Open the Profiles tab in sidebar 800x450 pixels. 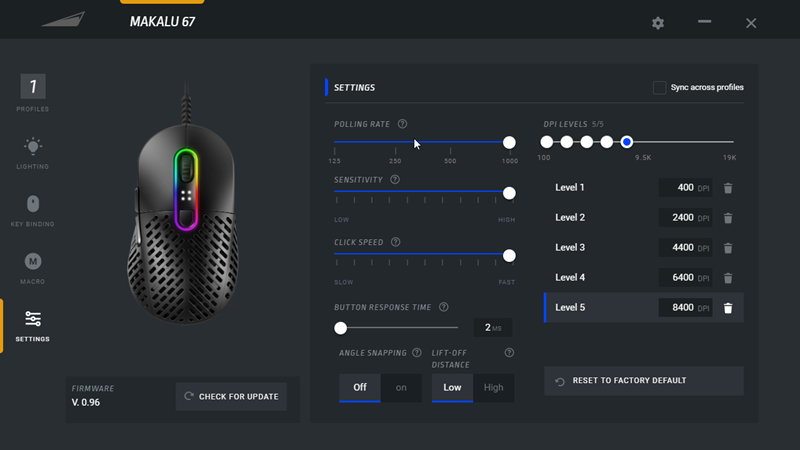tap(33, 92)
